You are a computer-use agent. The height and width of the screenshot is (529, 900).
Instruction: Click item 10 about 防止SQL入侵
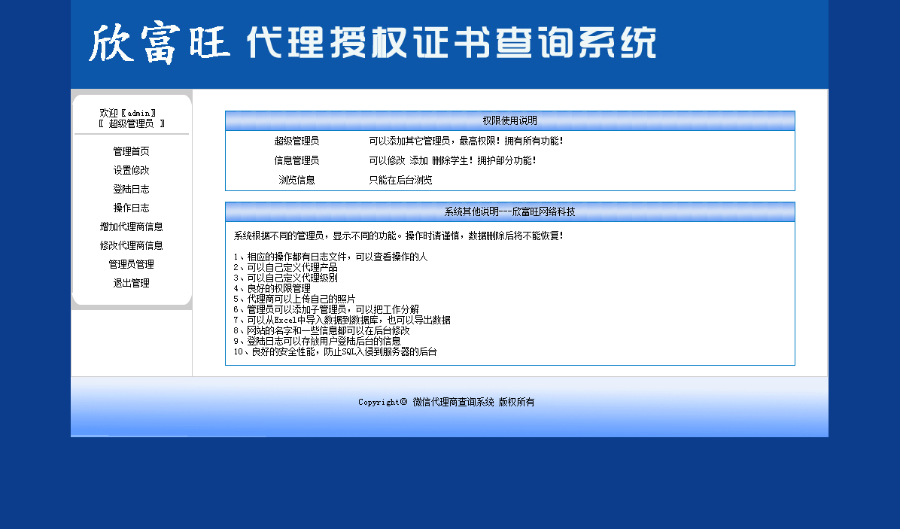click(x=335, y=352)
